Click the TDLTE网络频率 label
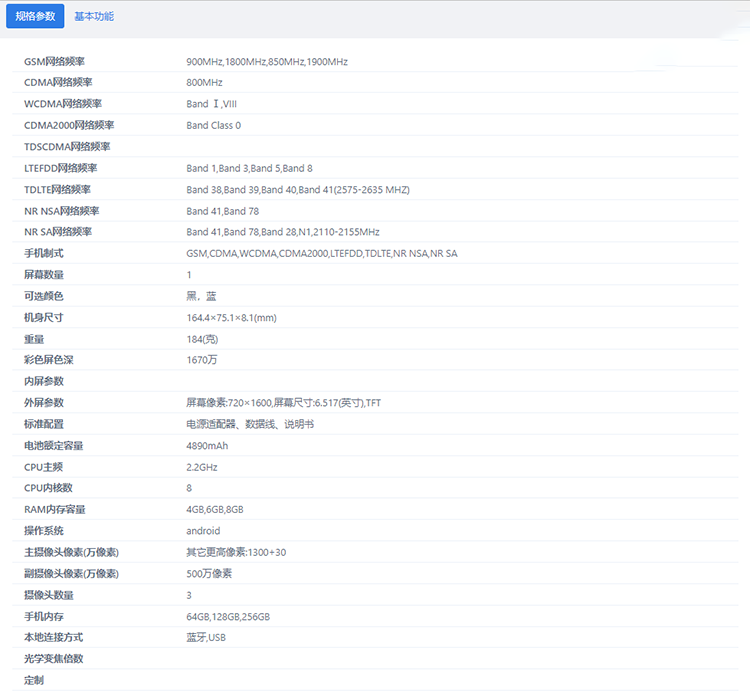The image size is (750, 693). point(57,189)
